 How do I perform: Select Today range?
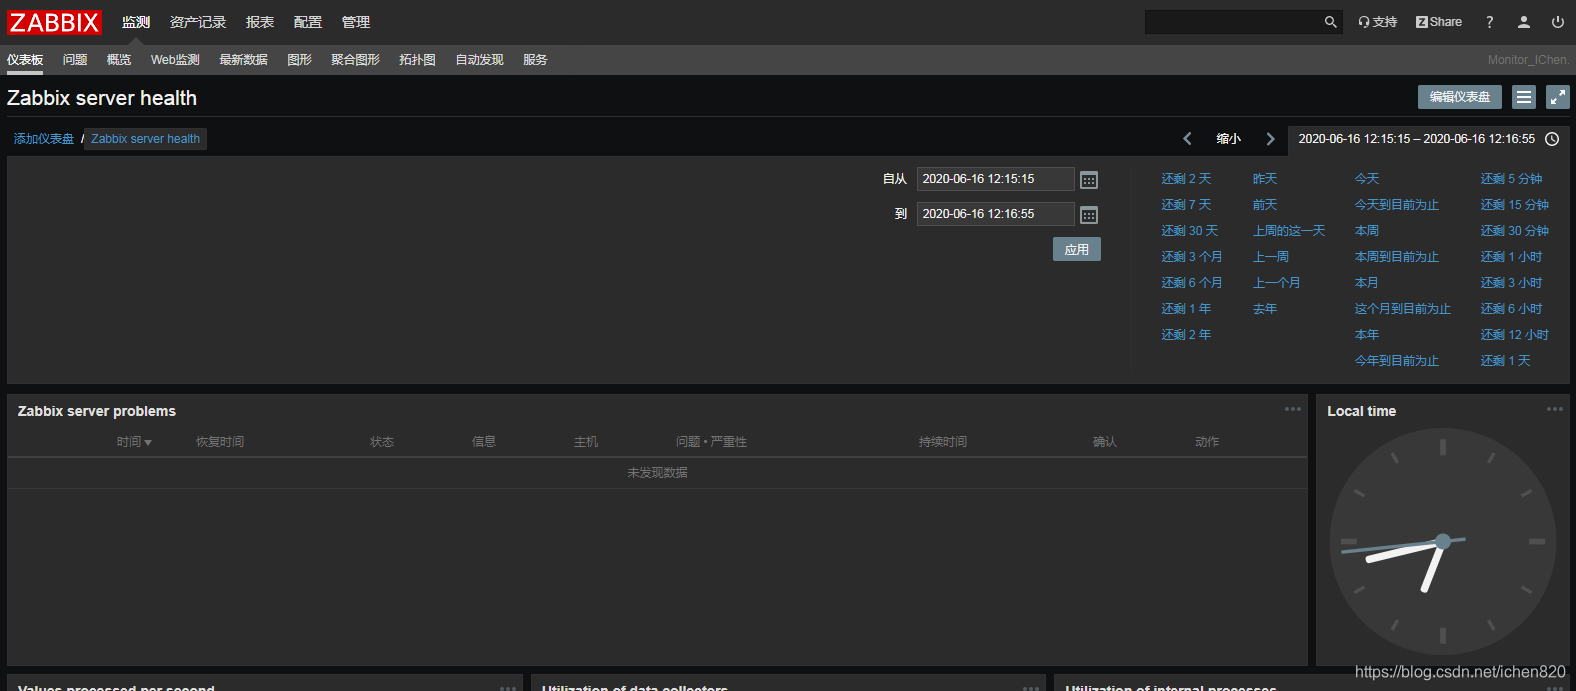(x=1367, y=179)
